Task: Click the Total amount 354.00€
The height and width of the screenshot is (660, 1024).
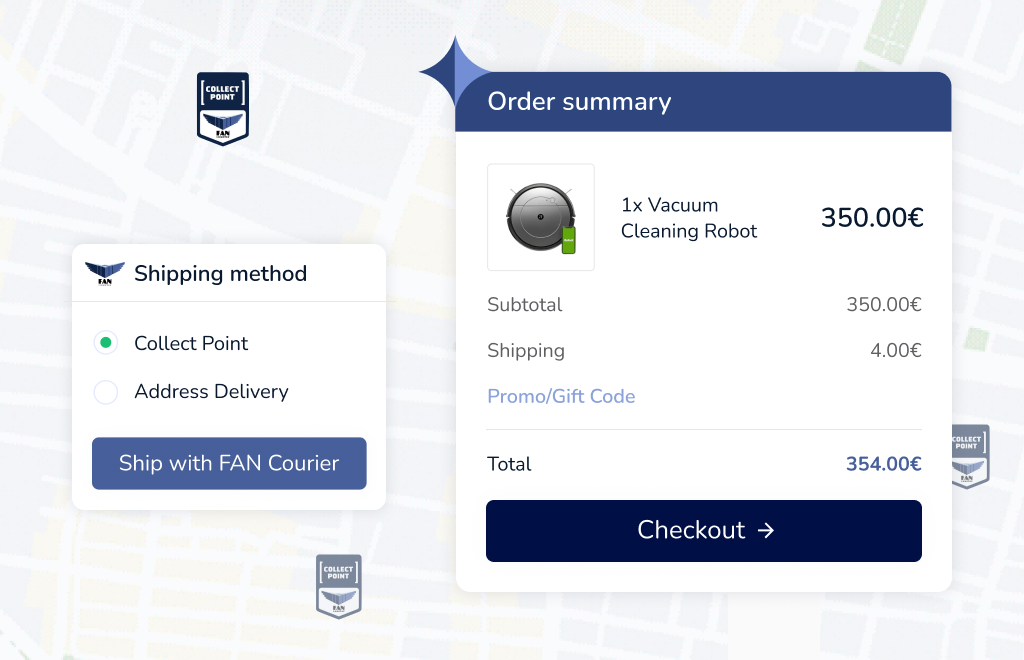Action: (883, 464)
